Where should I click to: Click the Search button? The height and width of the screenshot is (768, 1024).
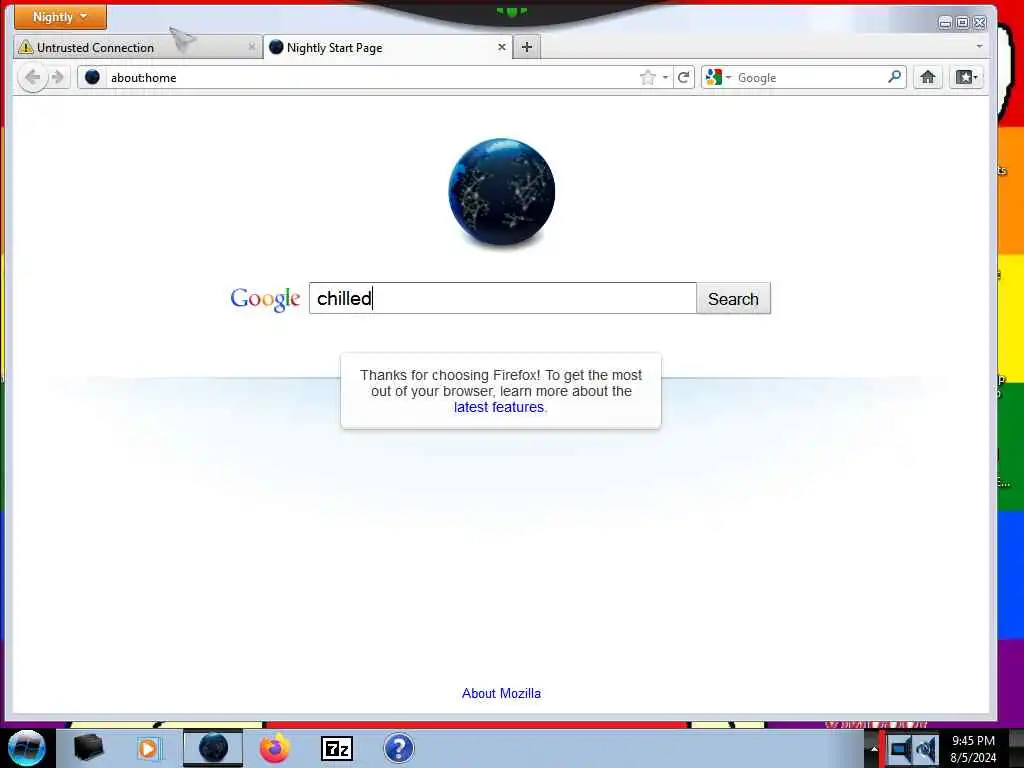tap(733, 298)
